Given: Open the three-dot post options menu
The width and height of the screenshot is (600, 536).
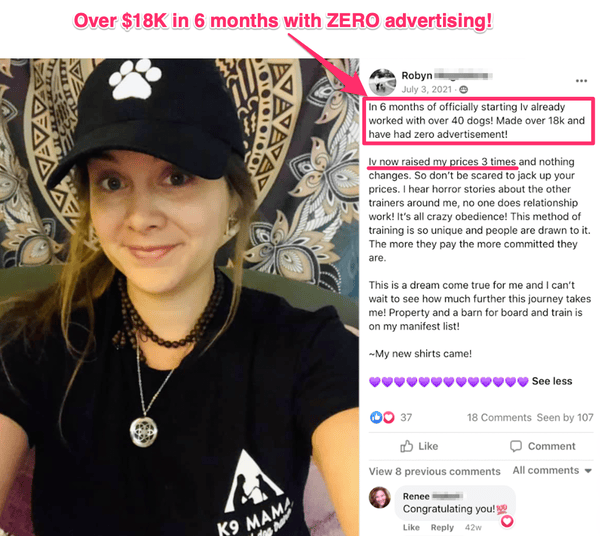Looking at the screenshot, I should coord(581,80).
